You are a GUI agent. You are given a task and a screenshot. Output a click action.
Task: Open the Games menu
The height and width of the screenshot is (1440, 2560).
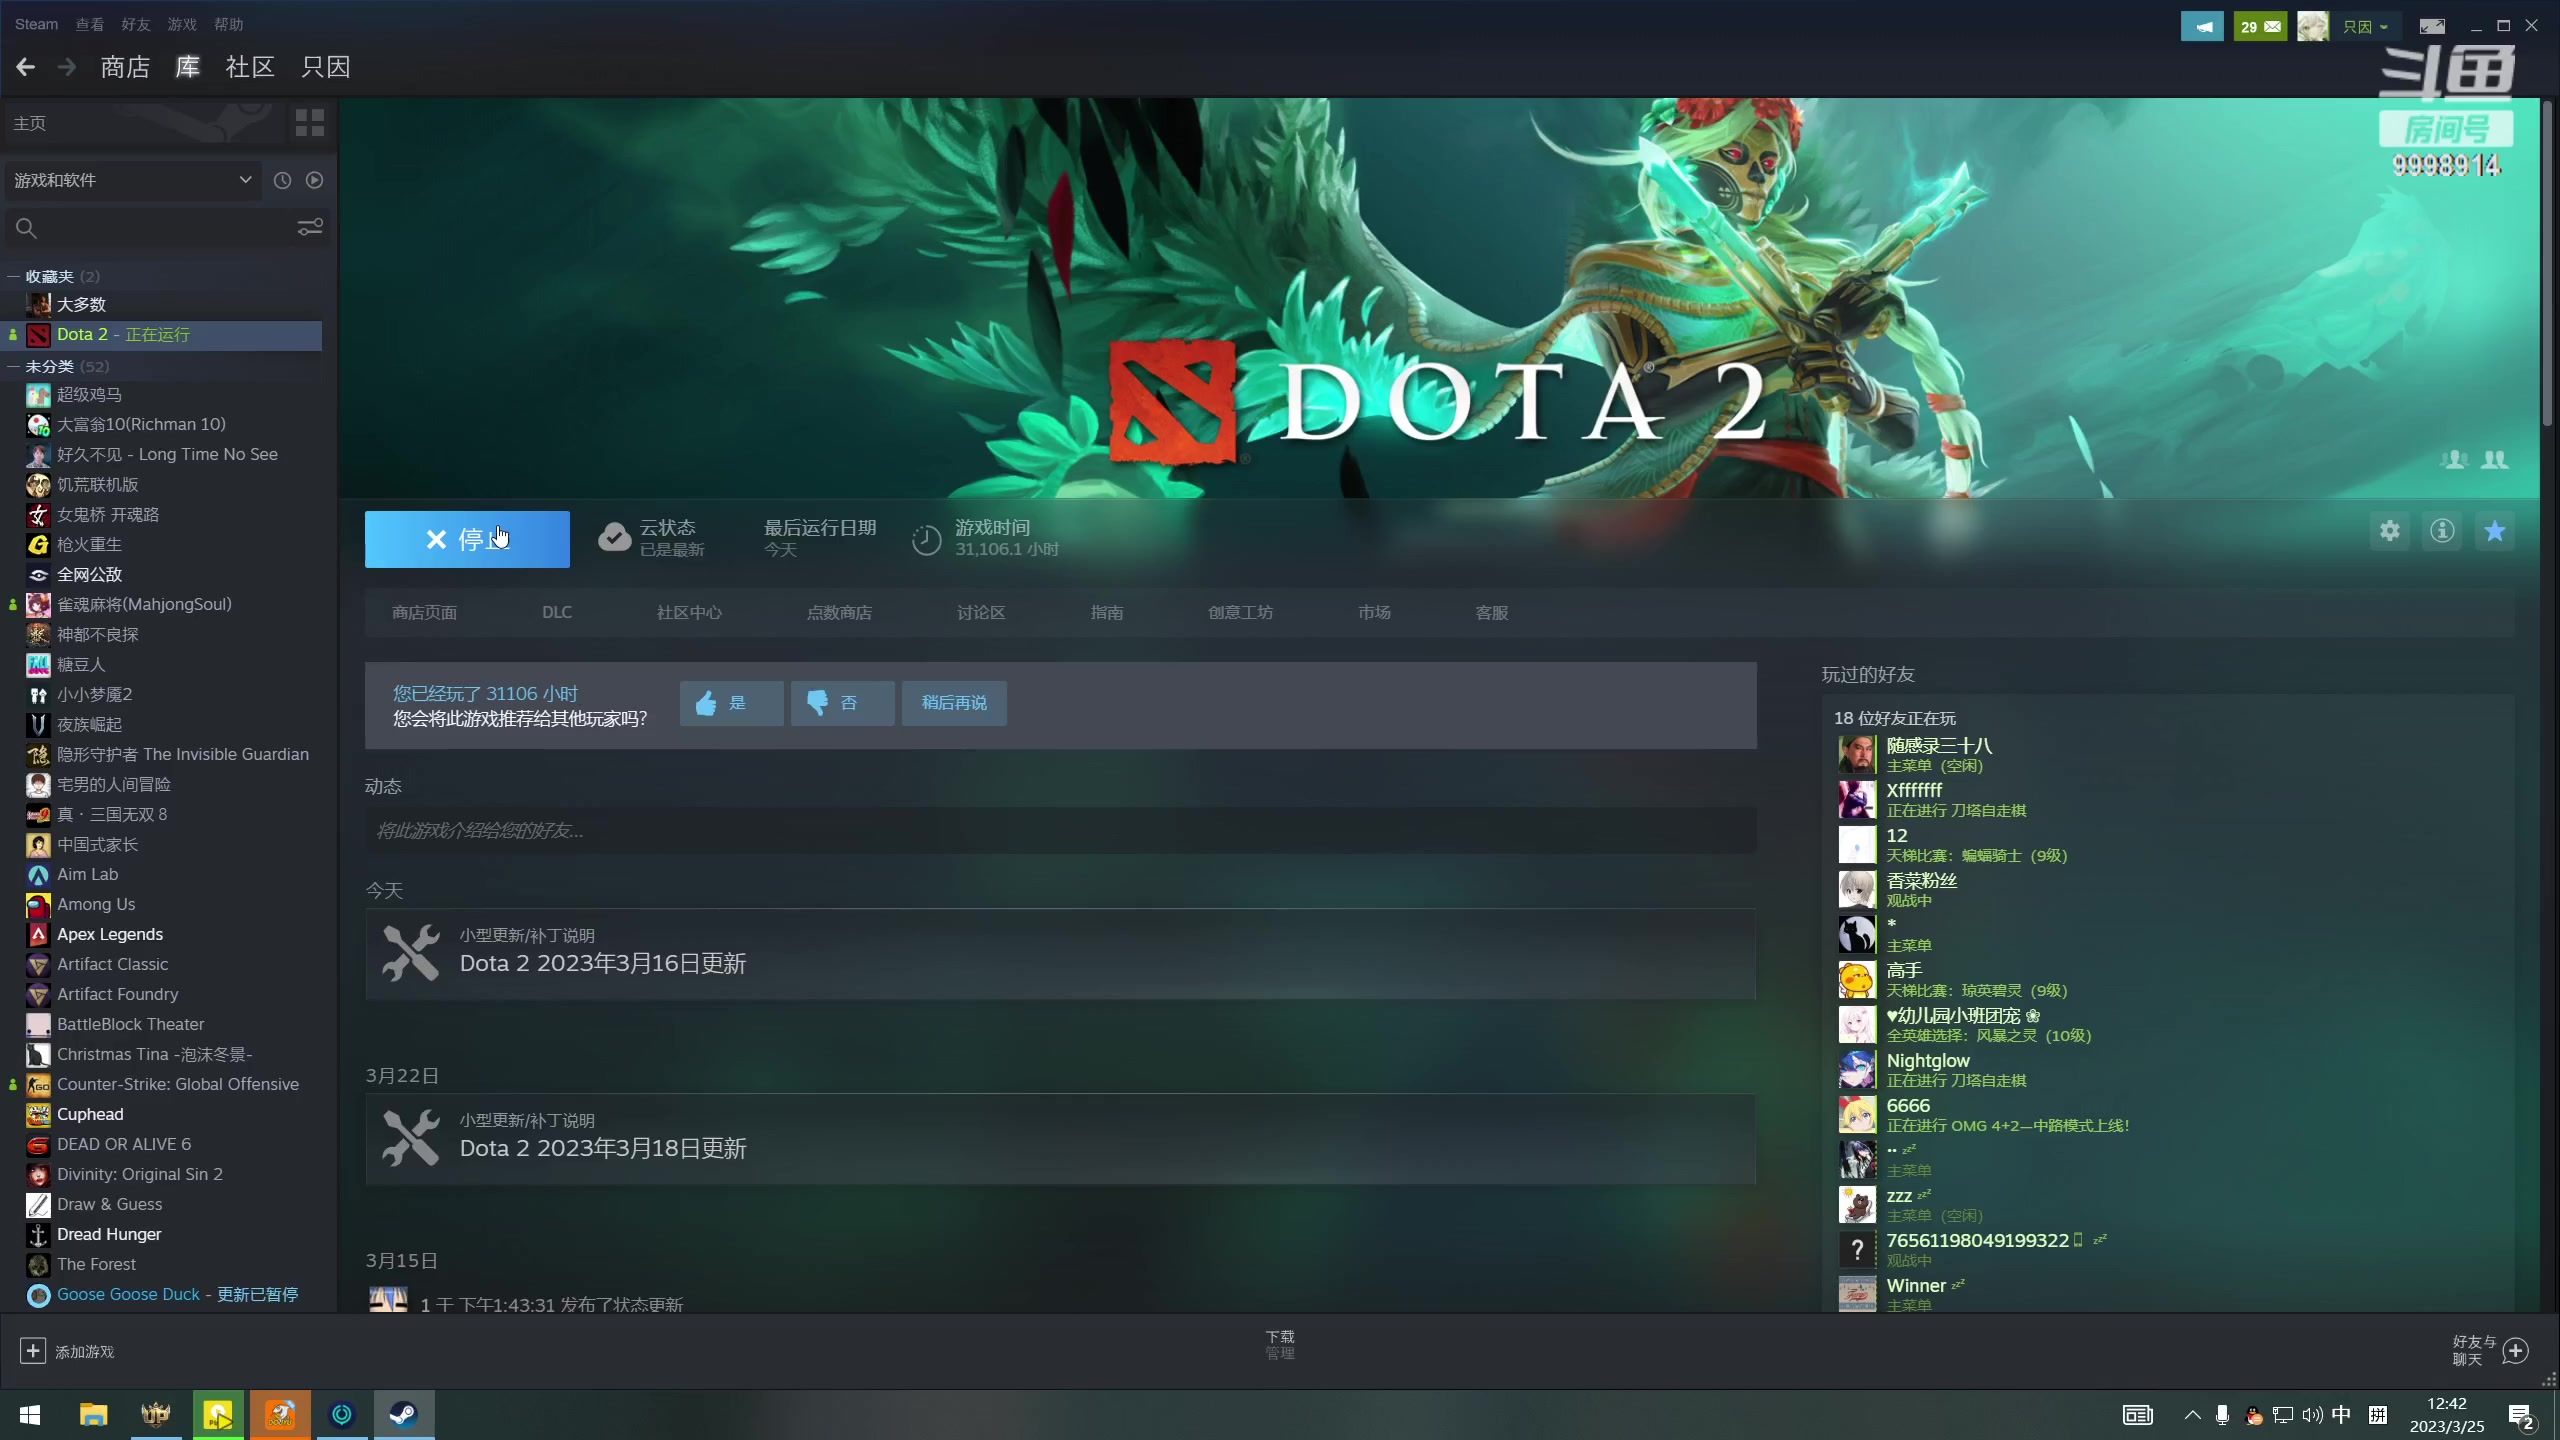coord(182,24)
